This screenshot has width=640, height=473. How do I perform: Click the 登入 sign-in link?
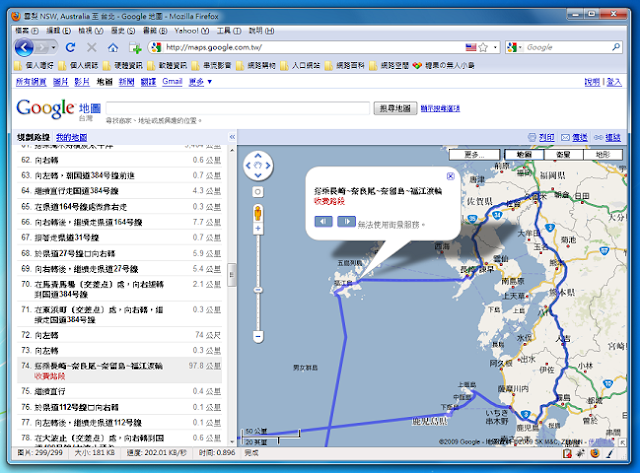click(614, 82)
